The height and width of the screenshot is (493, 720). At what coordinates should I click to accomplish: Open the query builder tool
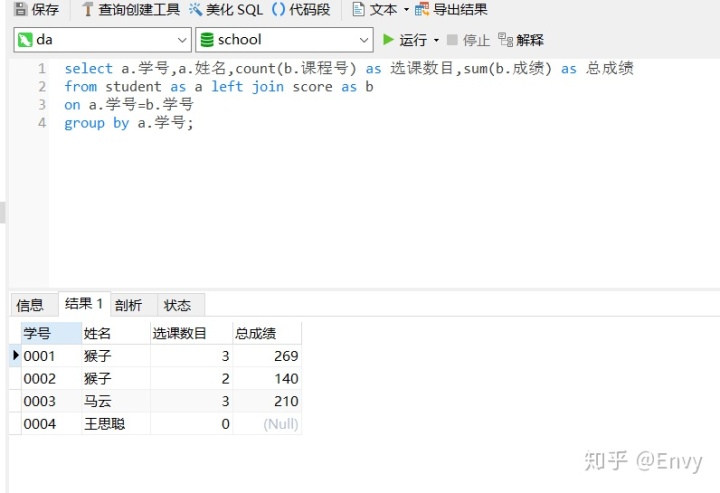pyautogui.click(x=130, y=9)
